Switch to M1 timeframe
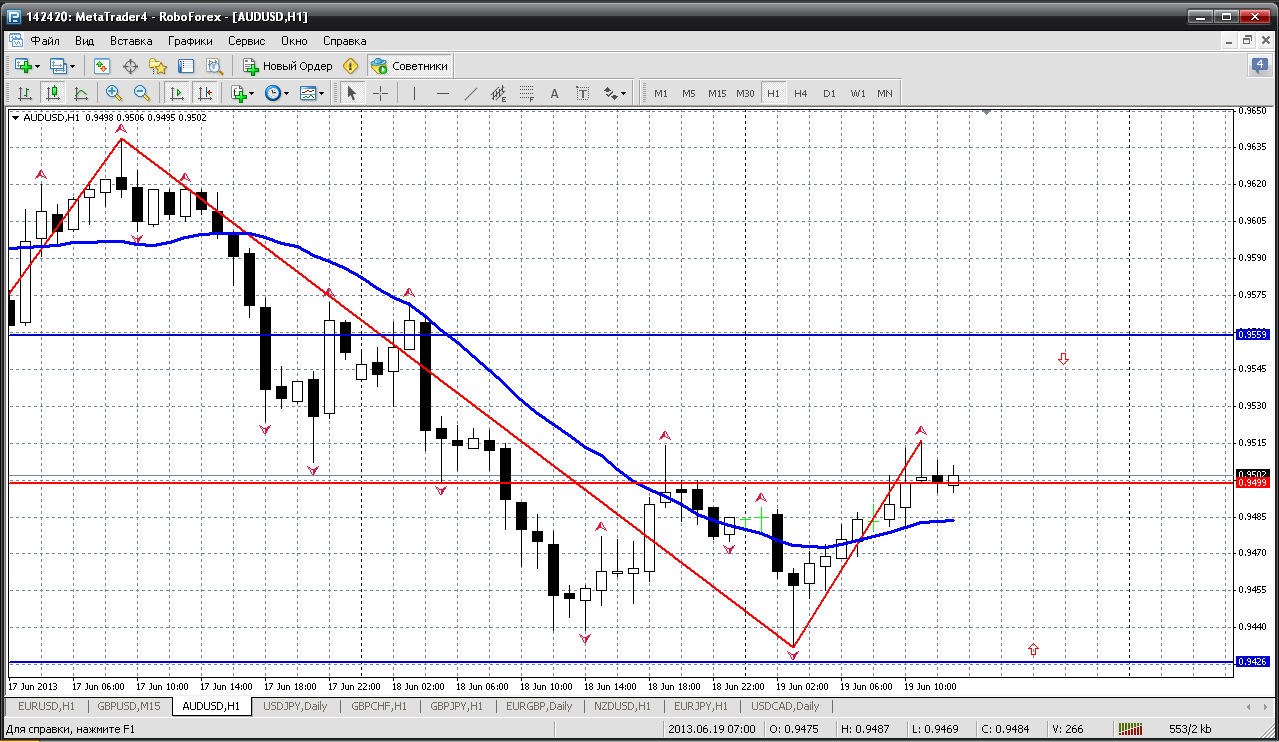 point(661,93)
